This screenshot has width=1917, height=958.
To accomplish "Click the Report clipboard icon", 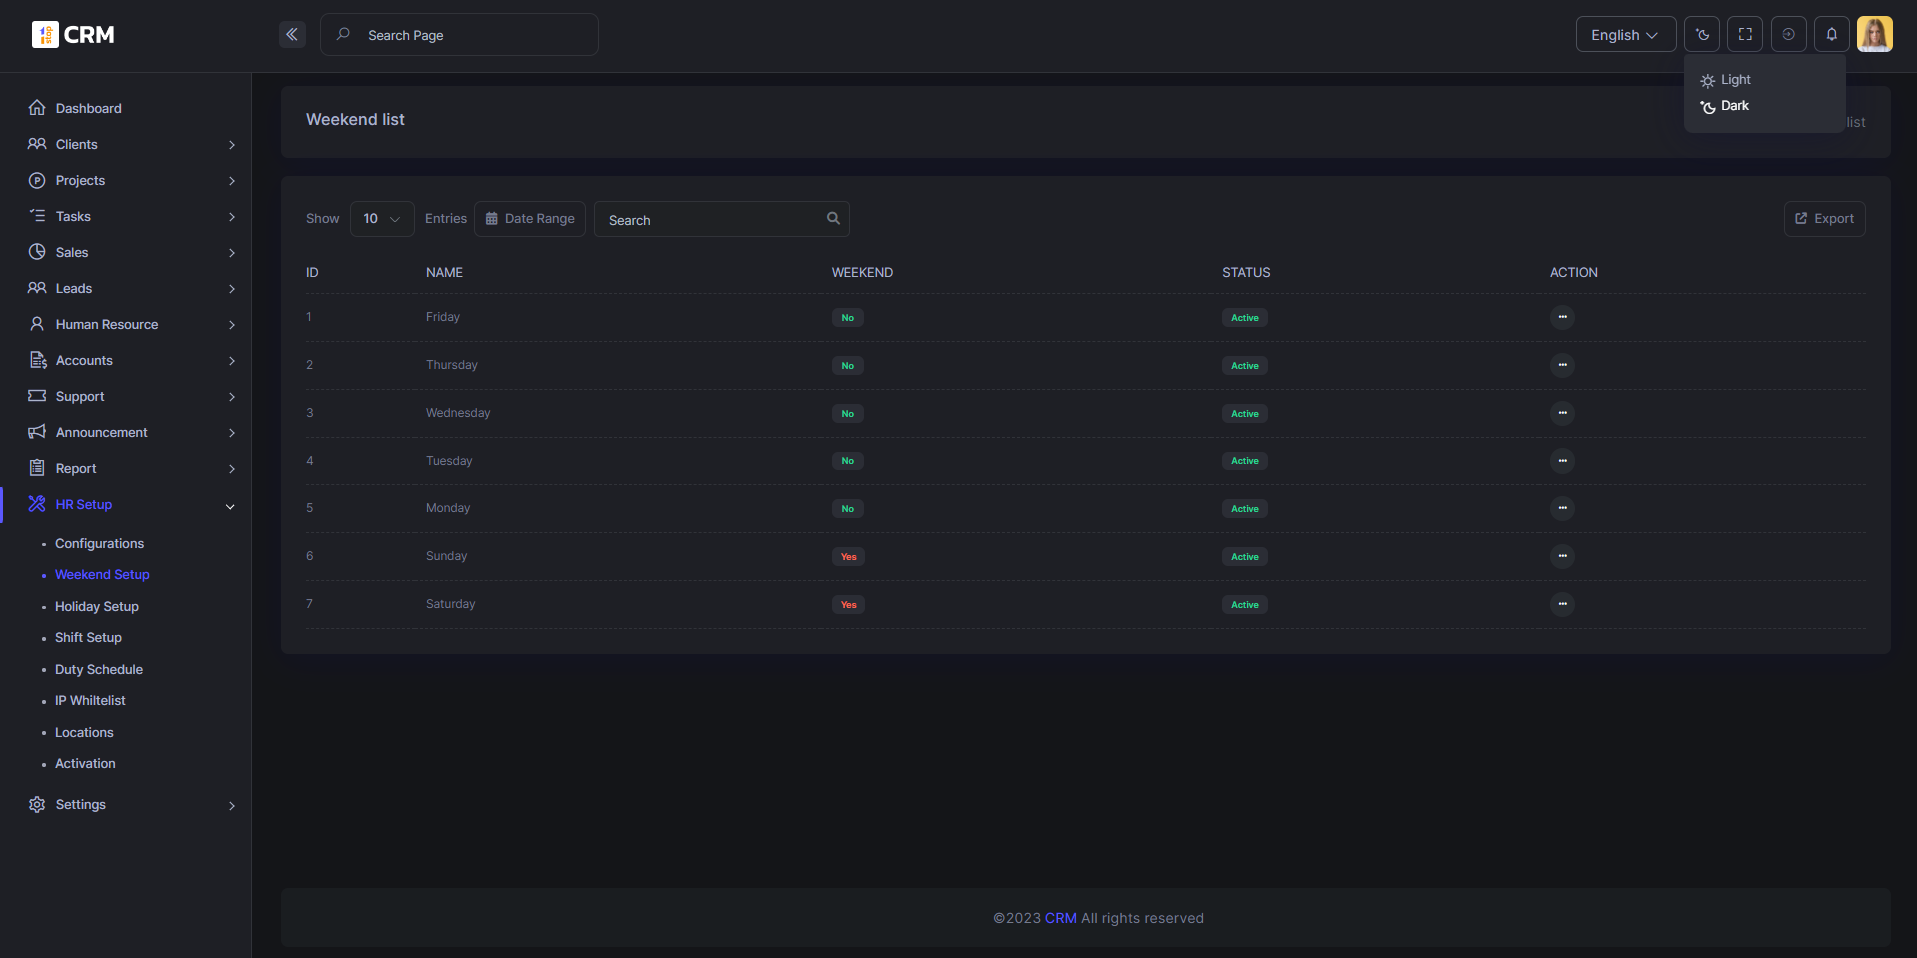I will click(37, 468).
